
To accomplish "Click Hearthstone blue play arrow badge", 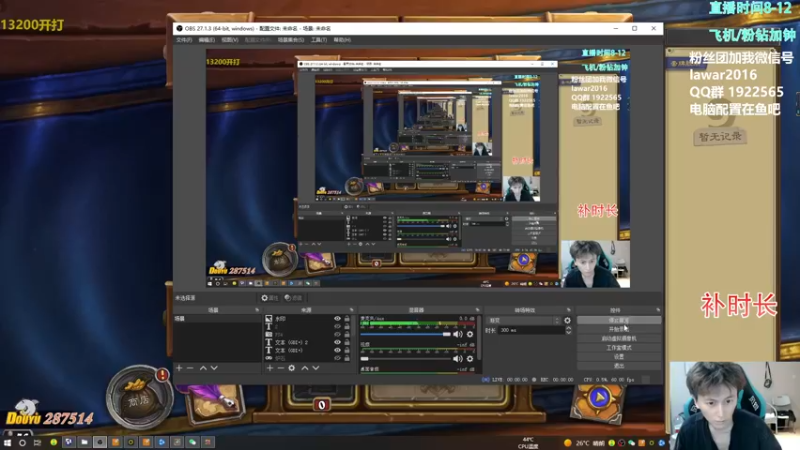I will click(x=599, y=397).
